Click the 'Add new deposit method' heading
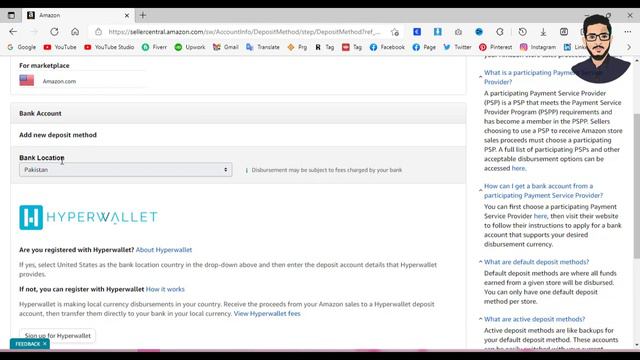640x360 pixels. click(x=58, y=135)
